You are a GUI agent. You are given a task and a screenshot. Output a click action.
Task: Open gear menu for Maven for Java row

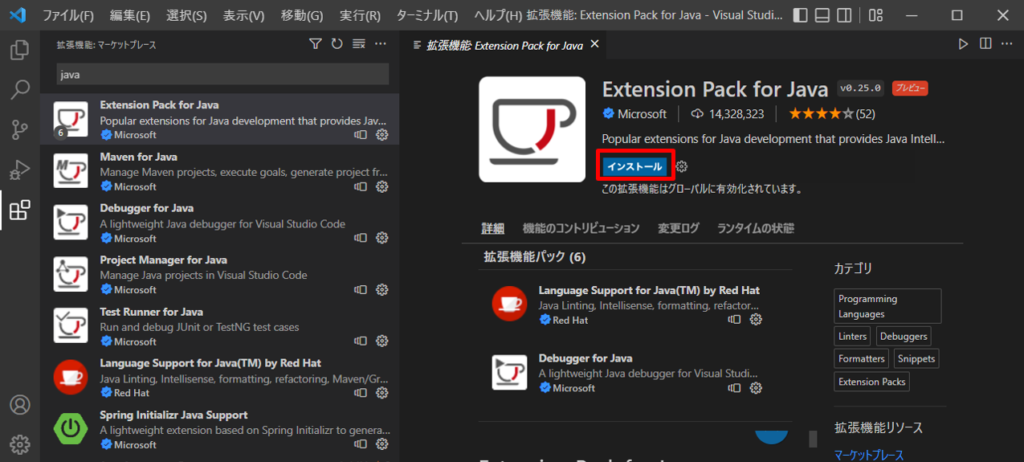(383, 186)
